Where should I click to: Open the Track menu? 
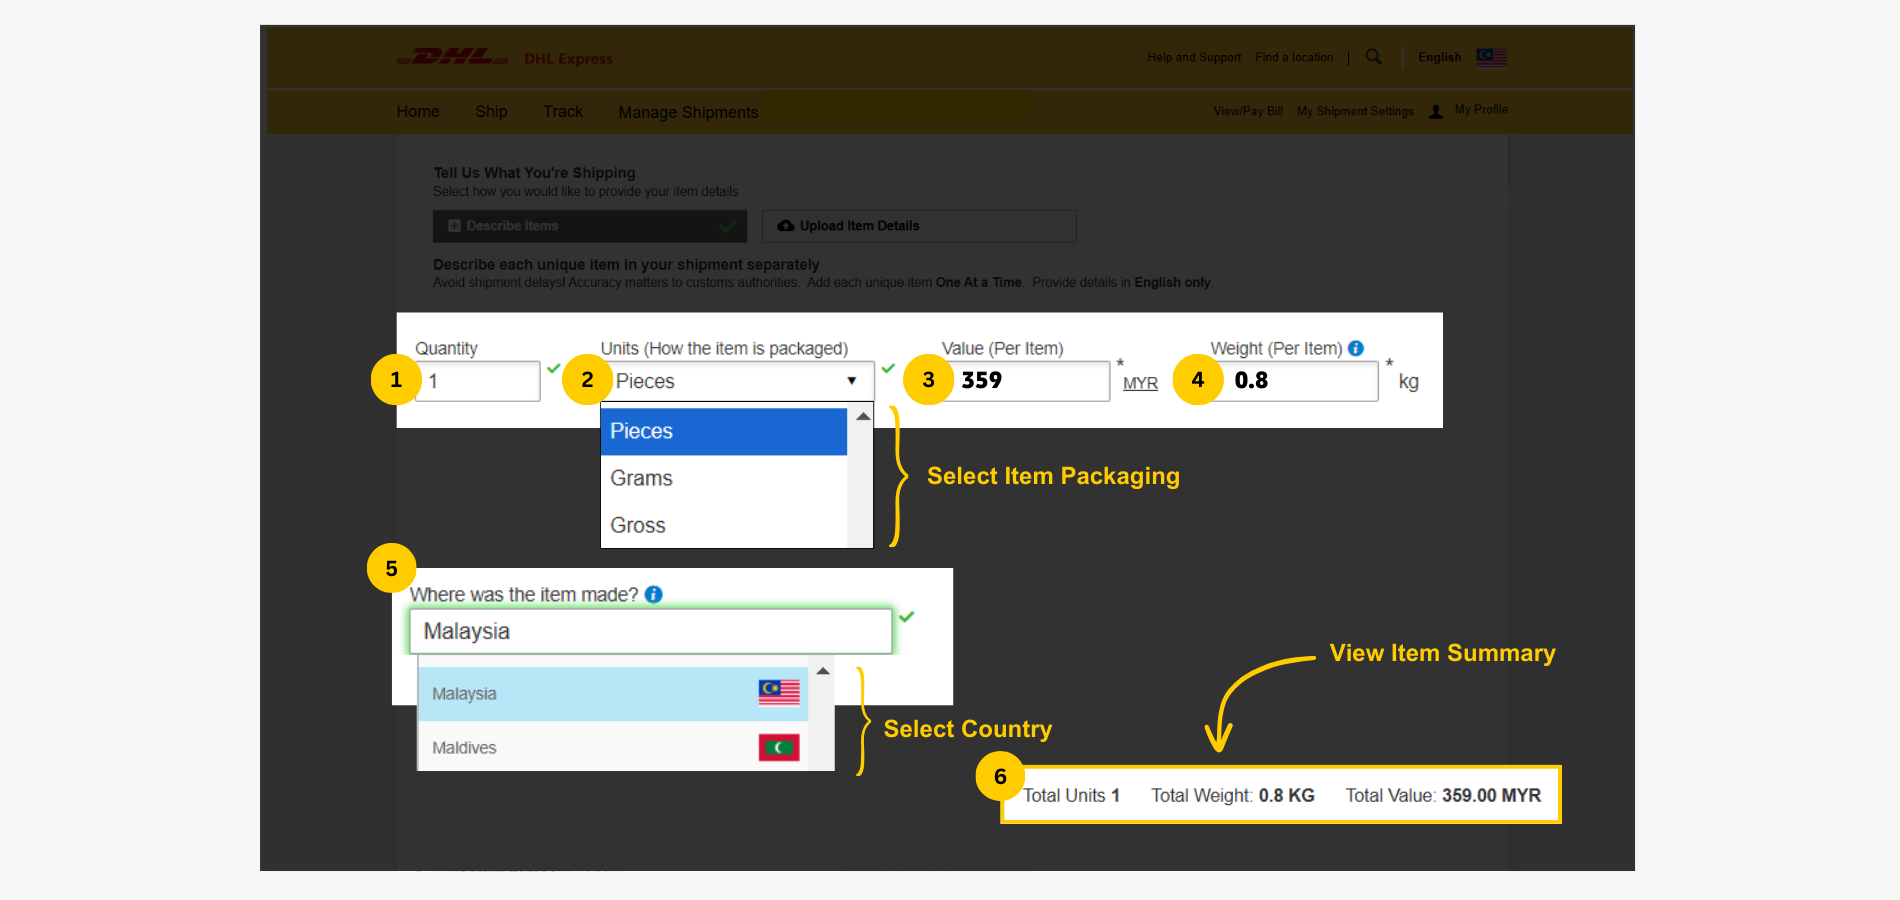tap(563, 112)
